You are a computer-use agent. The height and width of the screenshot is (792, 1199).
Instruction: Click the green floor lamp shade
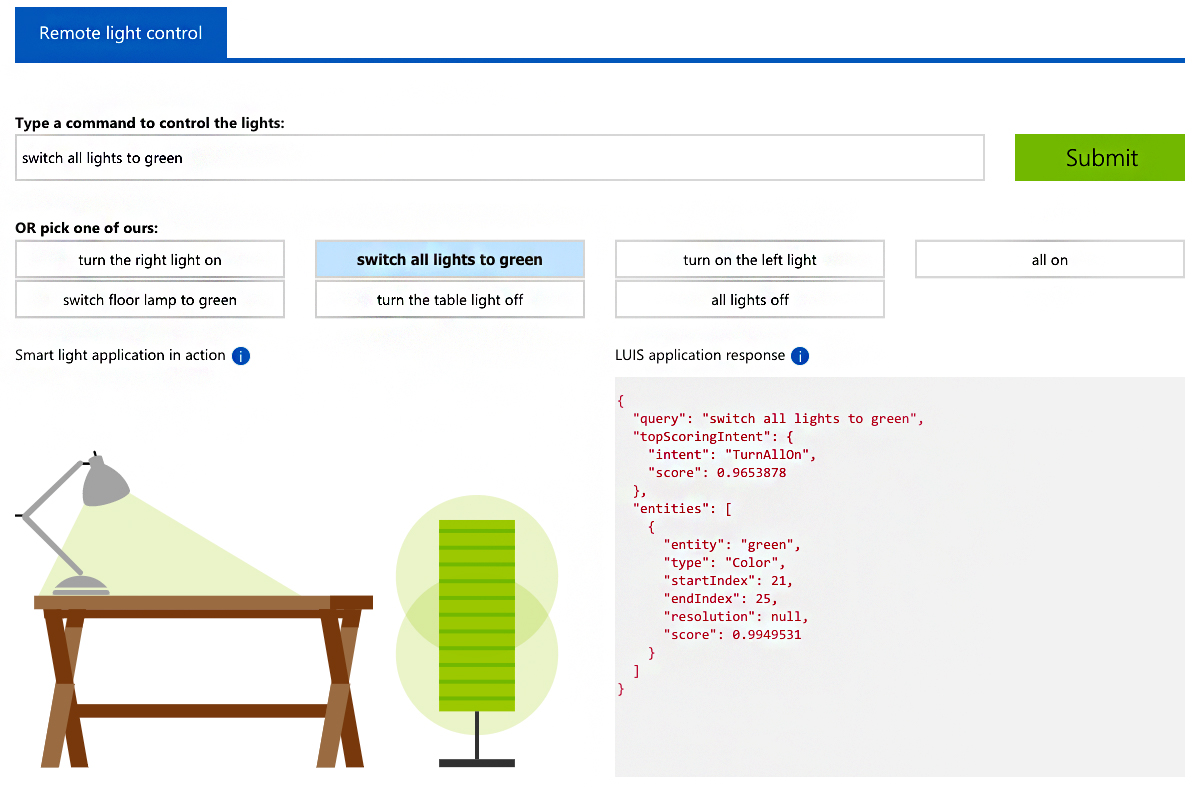[x=477, y=615]
